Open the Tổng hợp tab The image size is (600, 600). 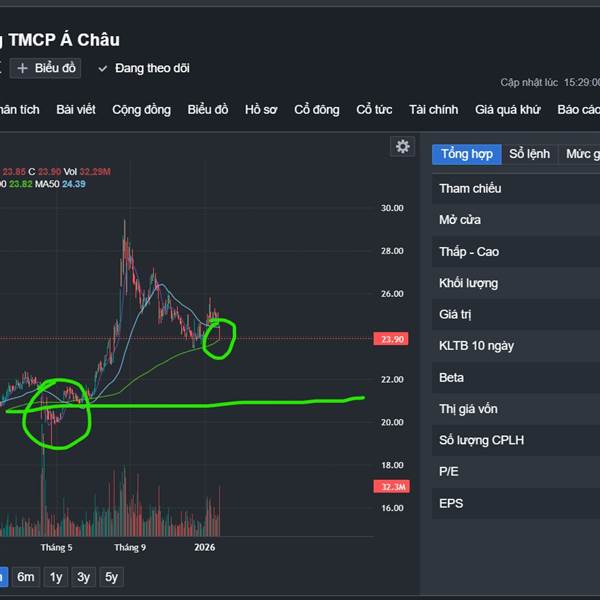pos(467,154)
